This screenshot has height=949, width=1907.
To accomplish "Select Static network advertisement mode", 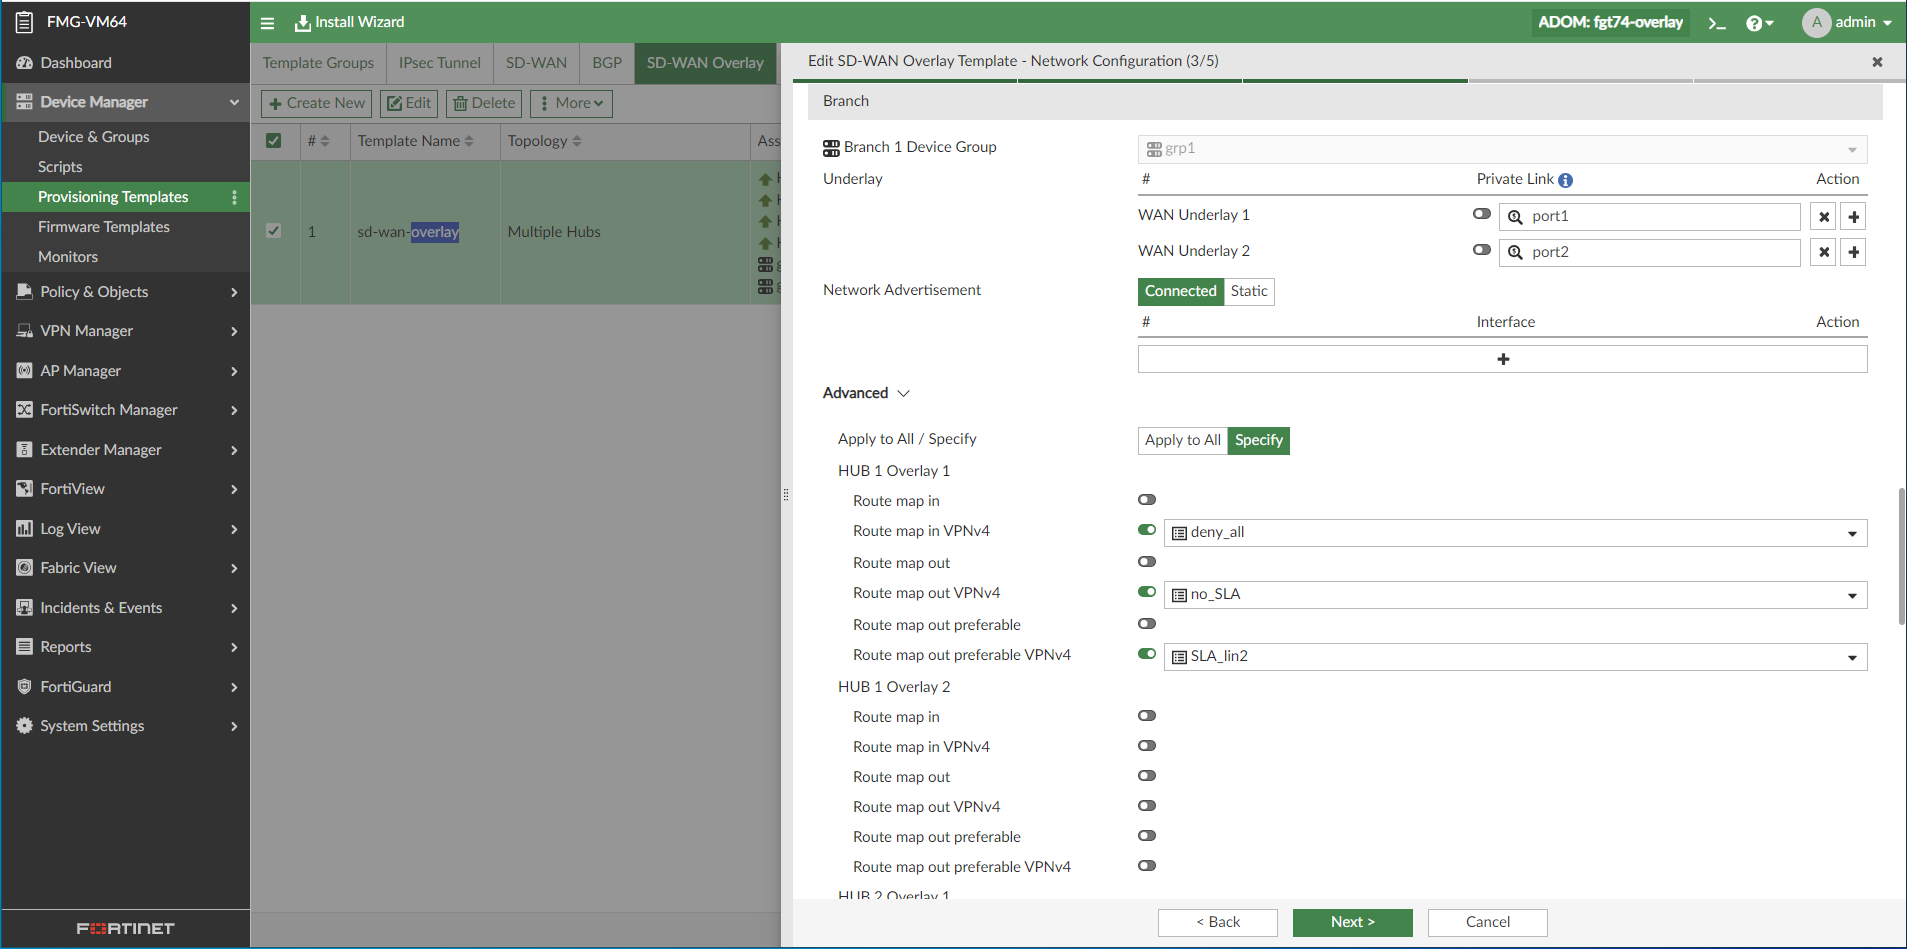I will [x=1249, y=291].
